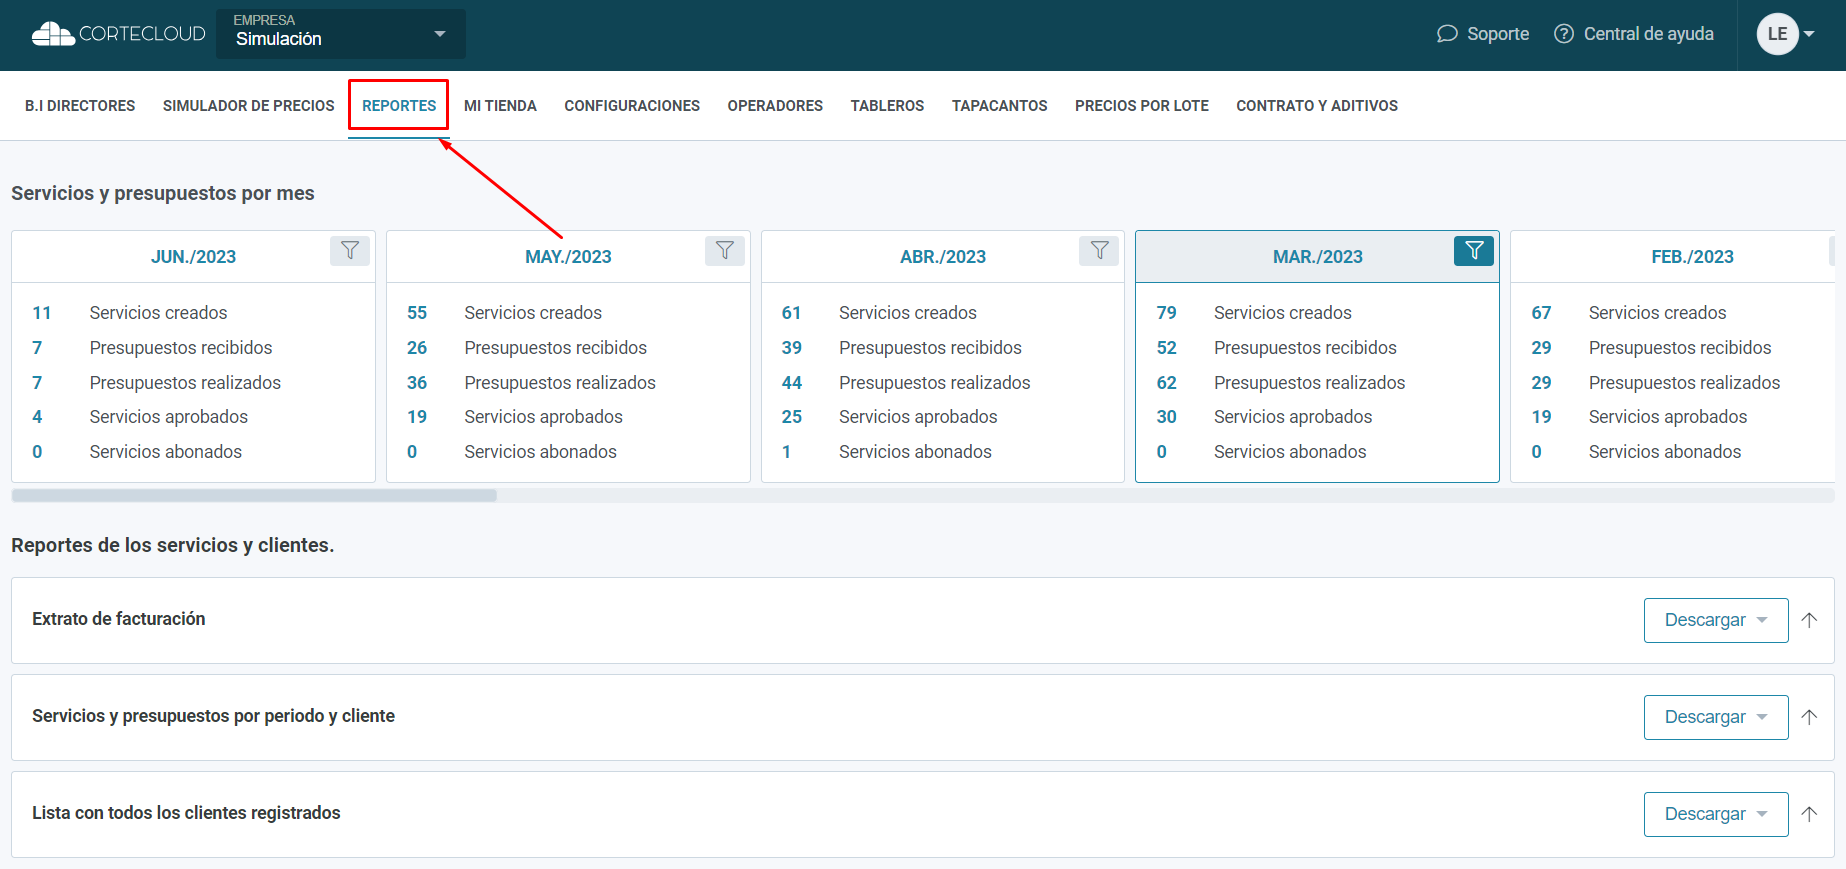Go to Operadores tab
Viewport: 1846px width, 869px height.
point(775,106)
